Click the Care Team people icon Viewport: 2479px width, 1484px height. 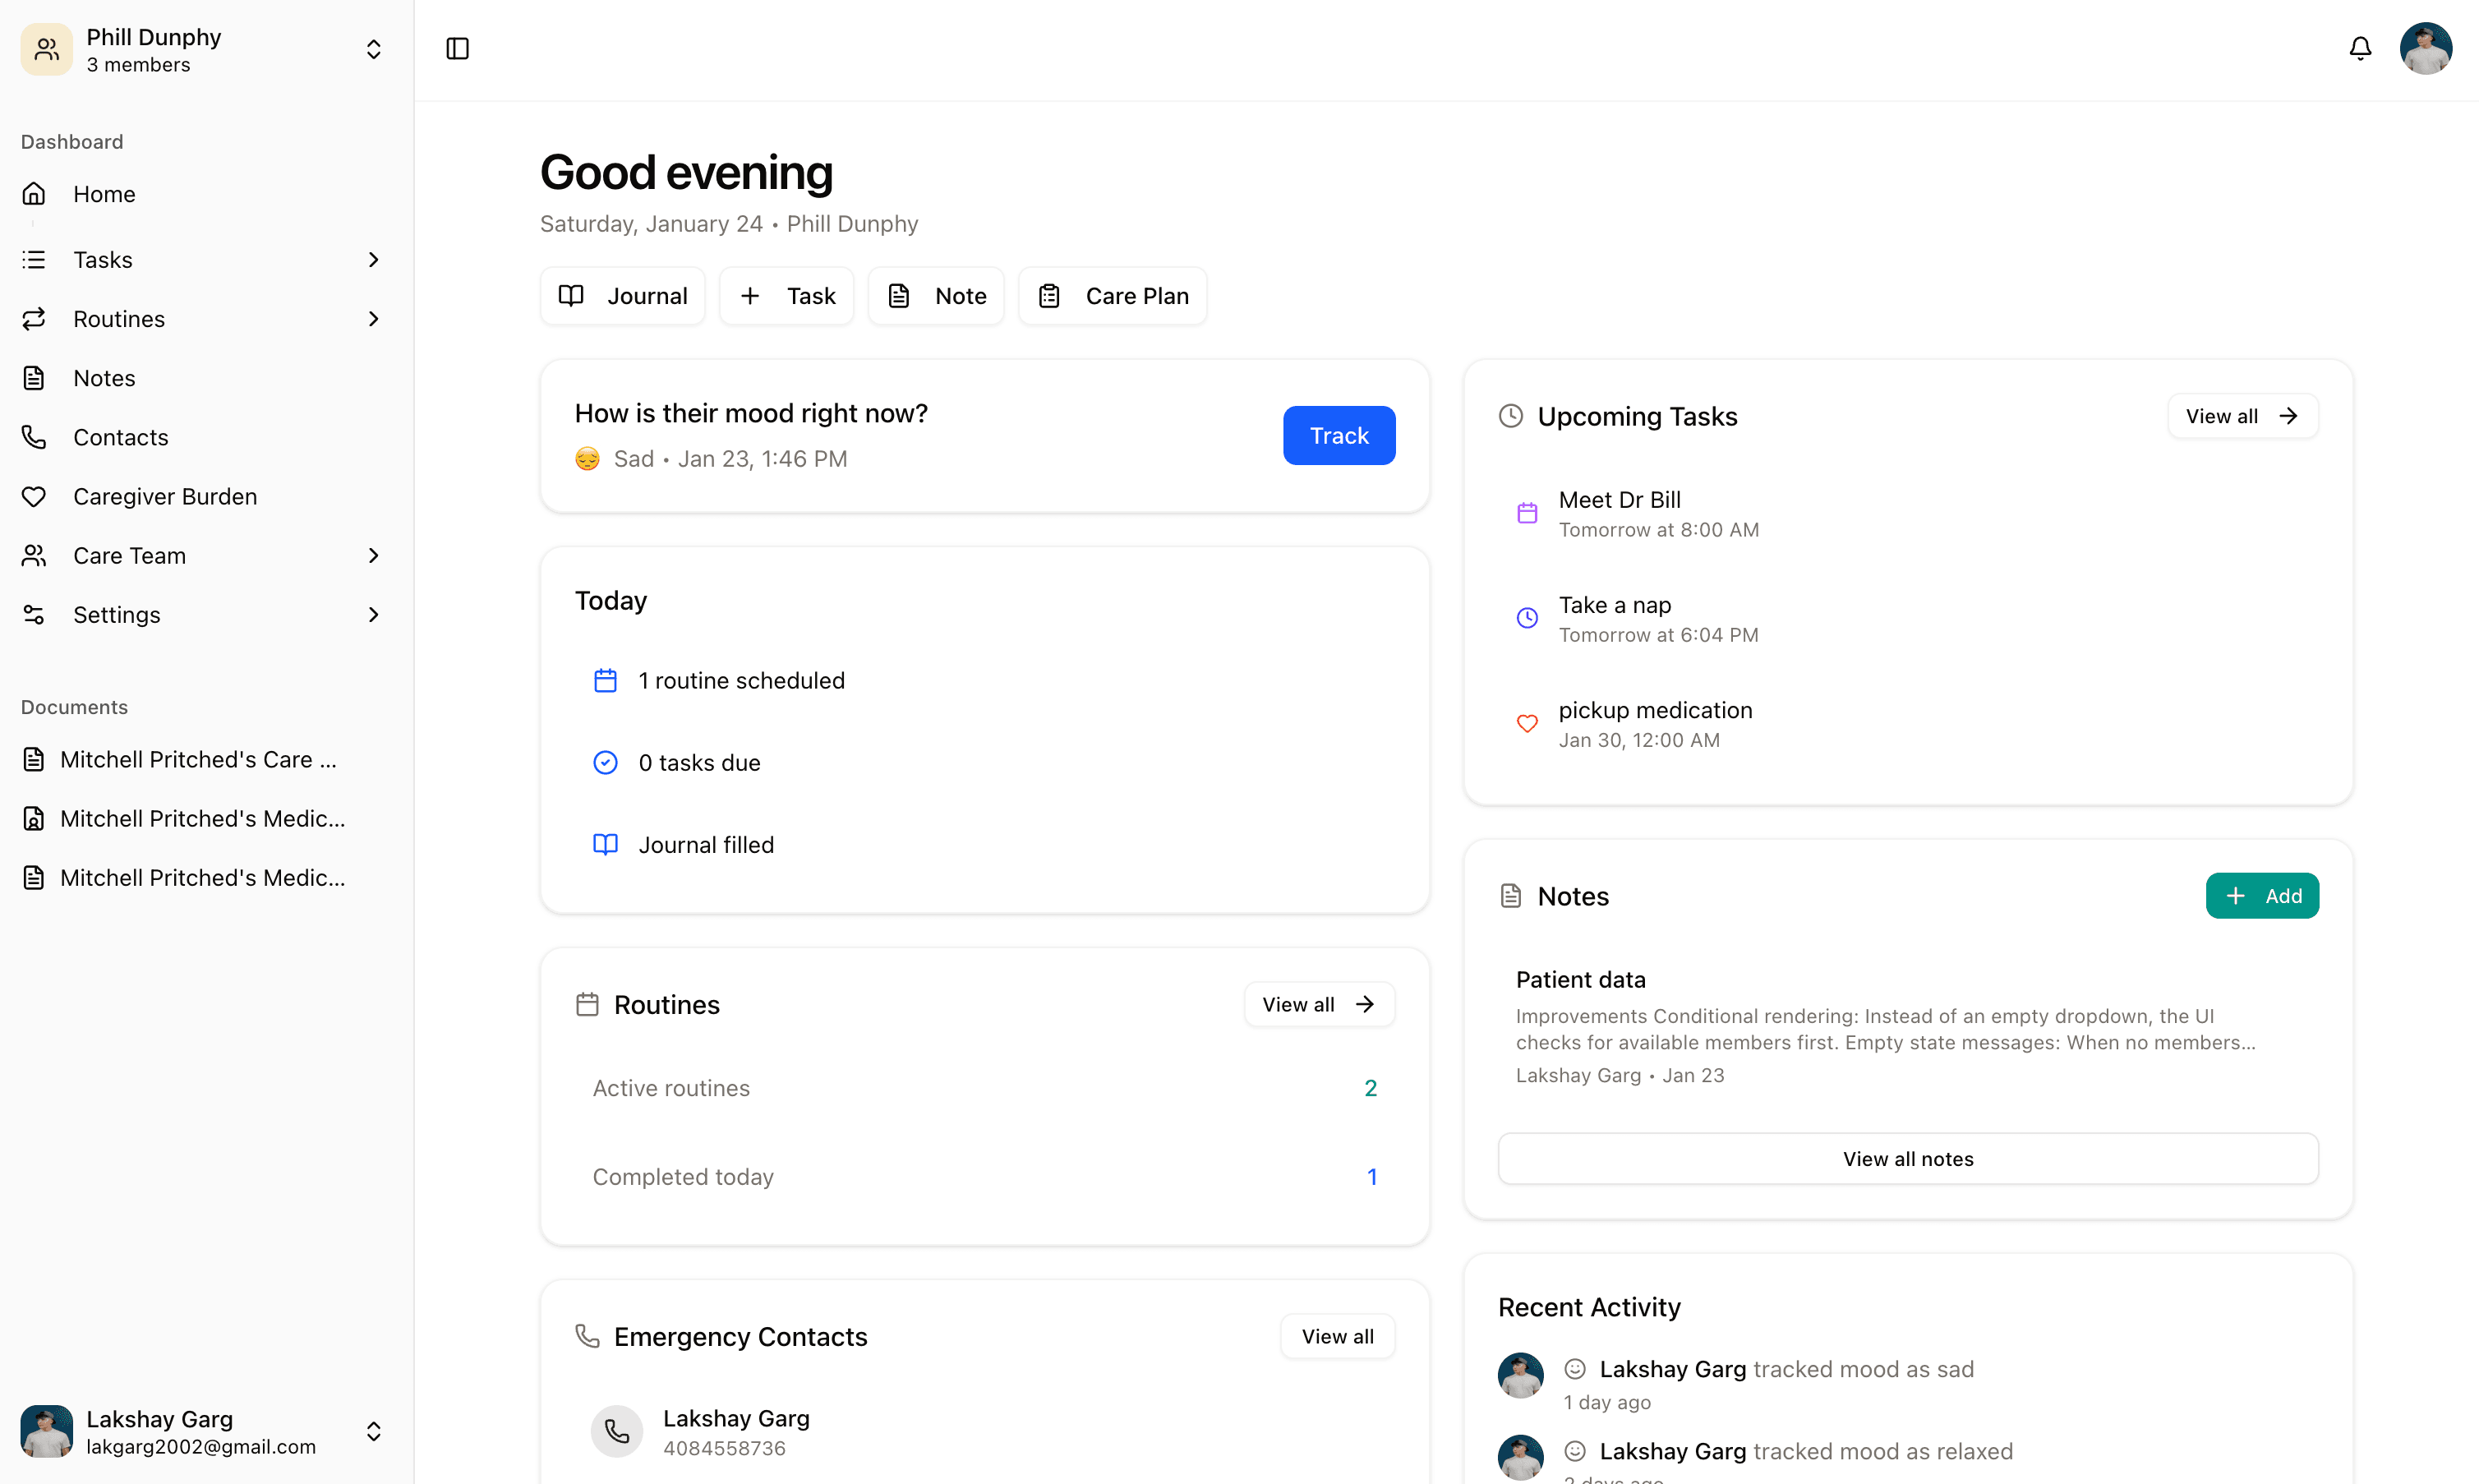[34, 555]
